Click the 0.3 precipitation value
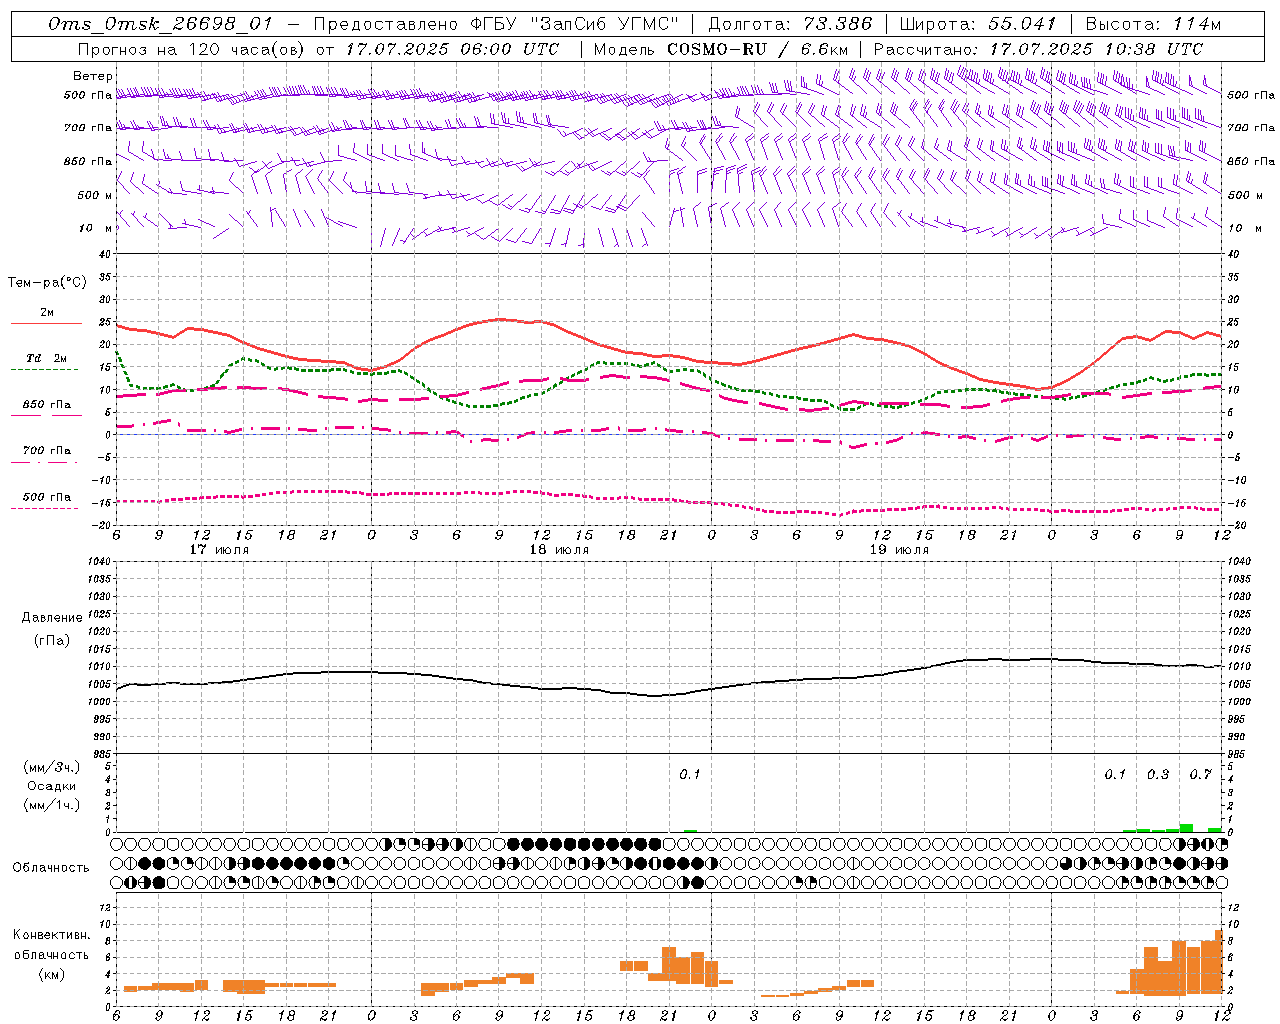 click(x=1158, y=774)
